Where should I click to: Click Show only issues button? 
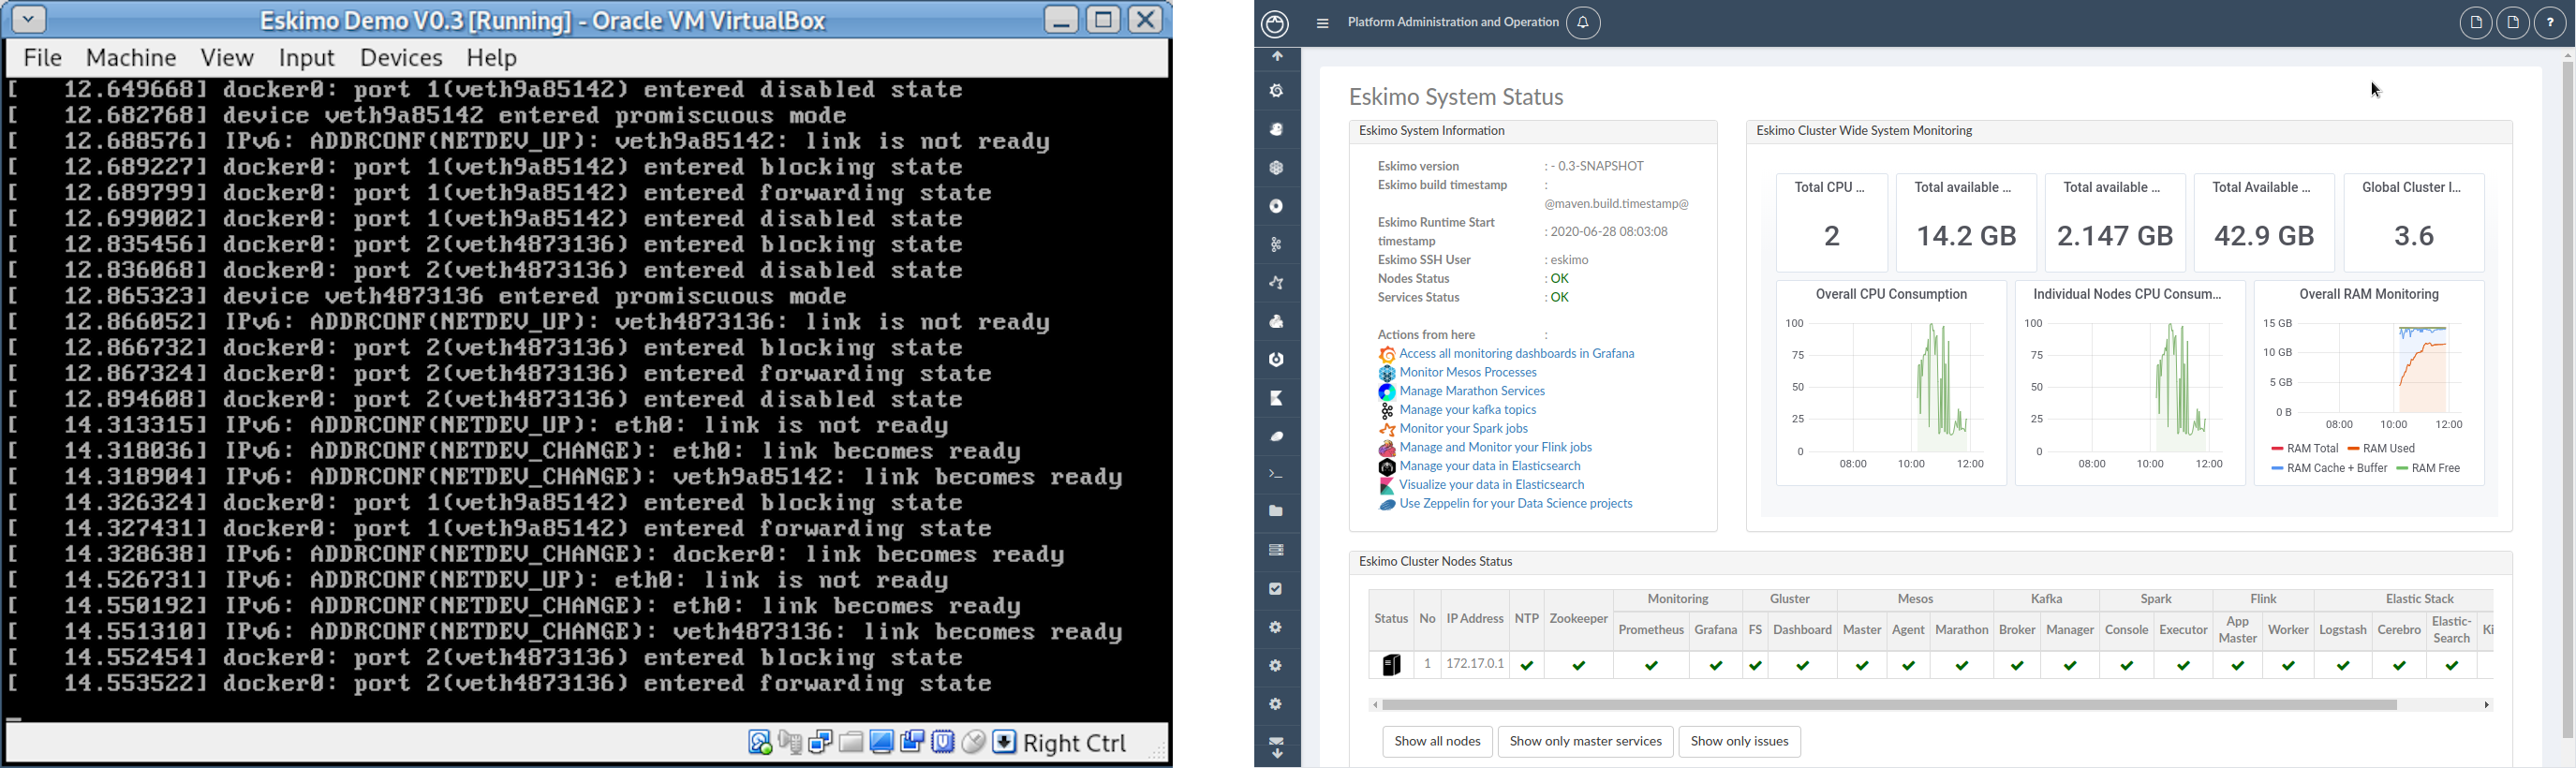coord(1739,742)
